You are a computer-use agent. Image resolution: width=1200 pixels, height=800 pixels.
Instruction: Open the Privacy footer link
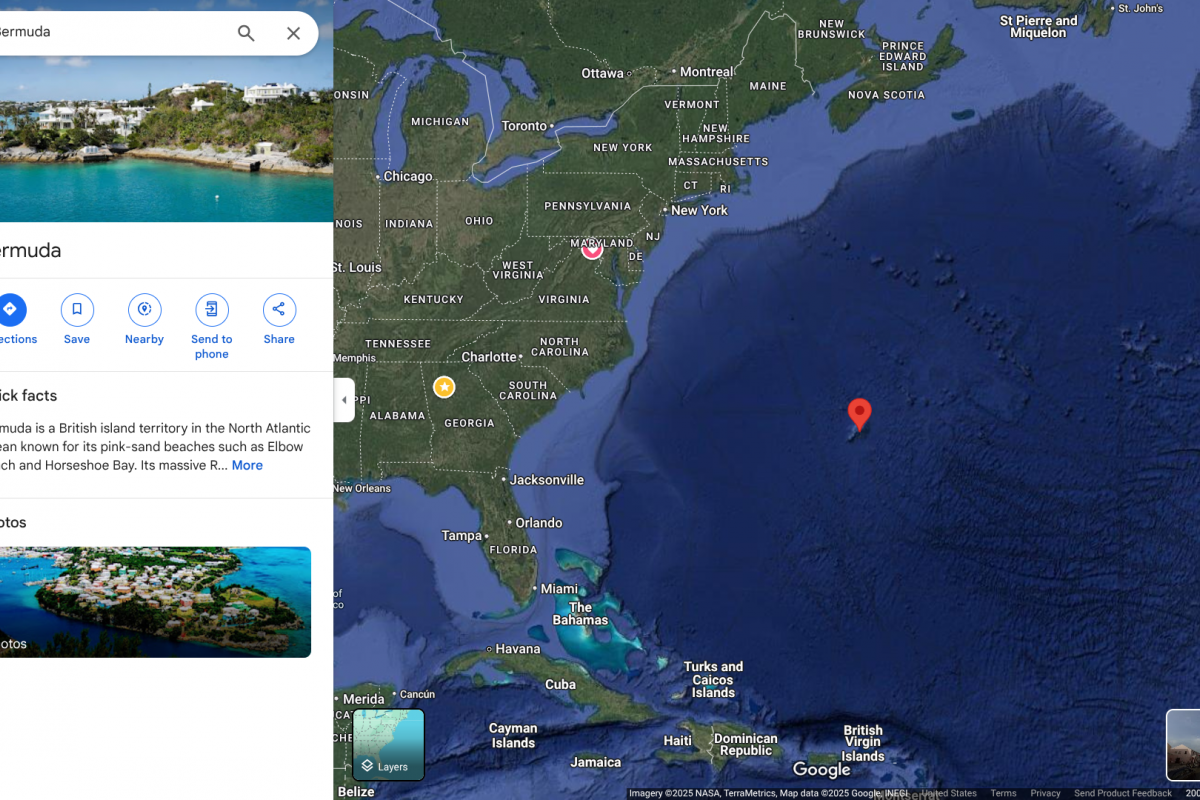pos(1045,793)
